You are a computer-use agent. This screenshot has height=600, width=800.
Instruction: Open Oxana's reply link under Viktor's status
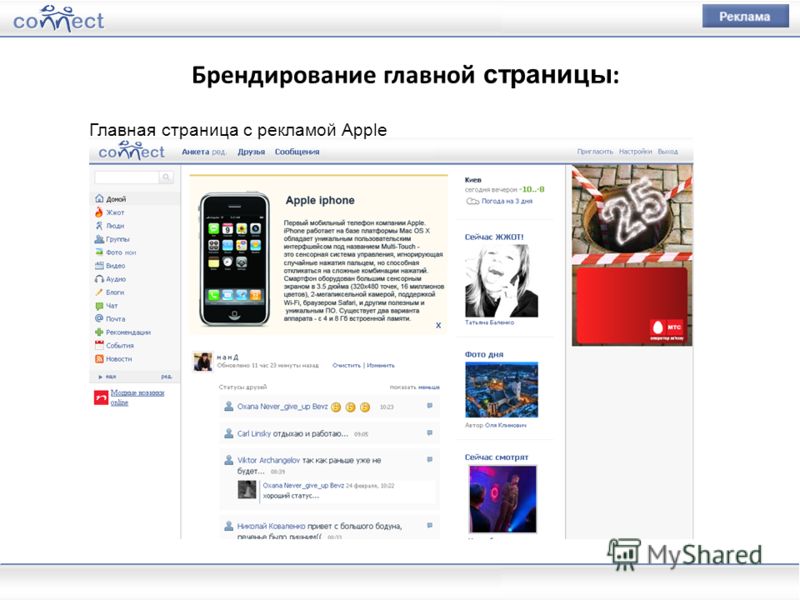click(x=303, y=485)
